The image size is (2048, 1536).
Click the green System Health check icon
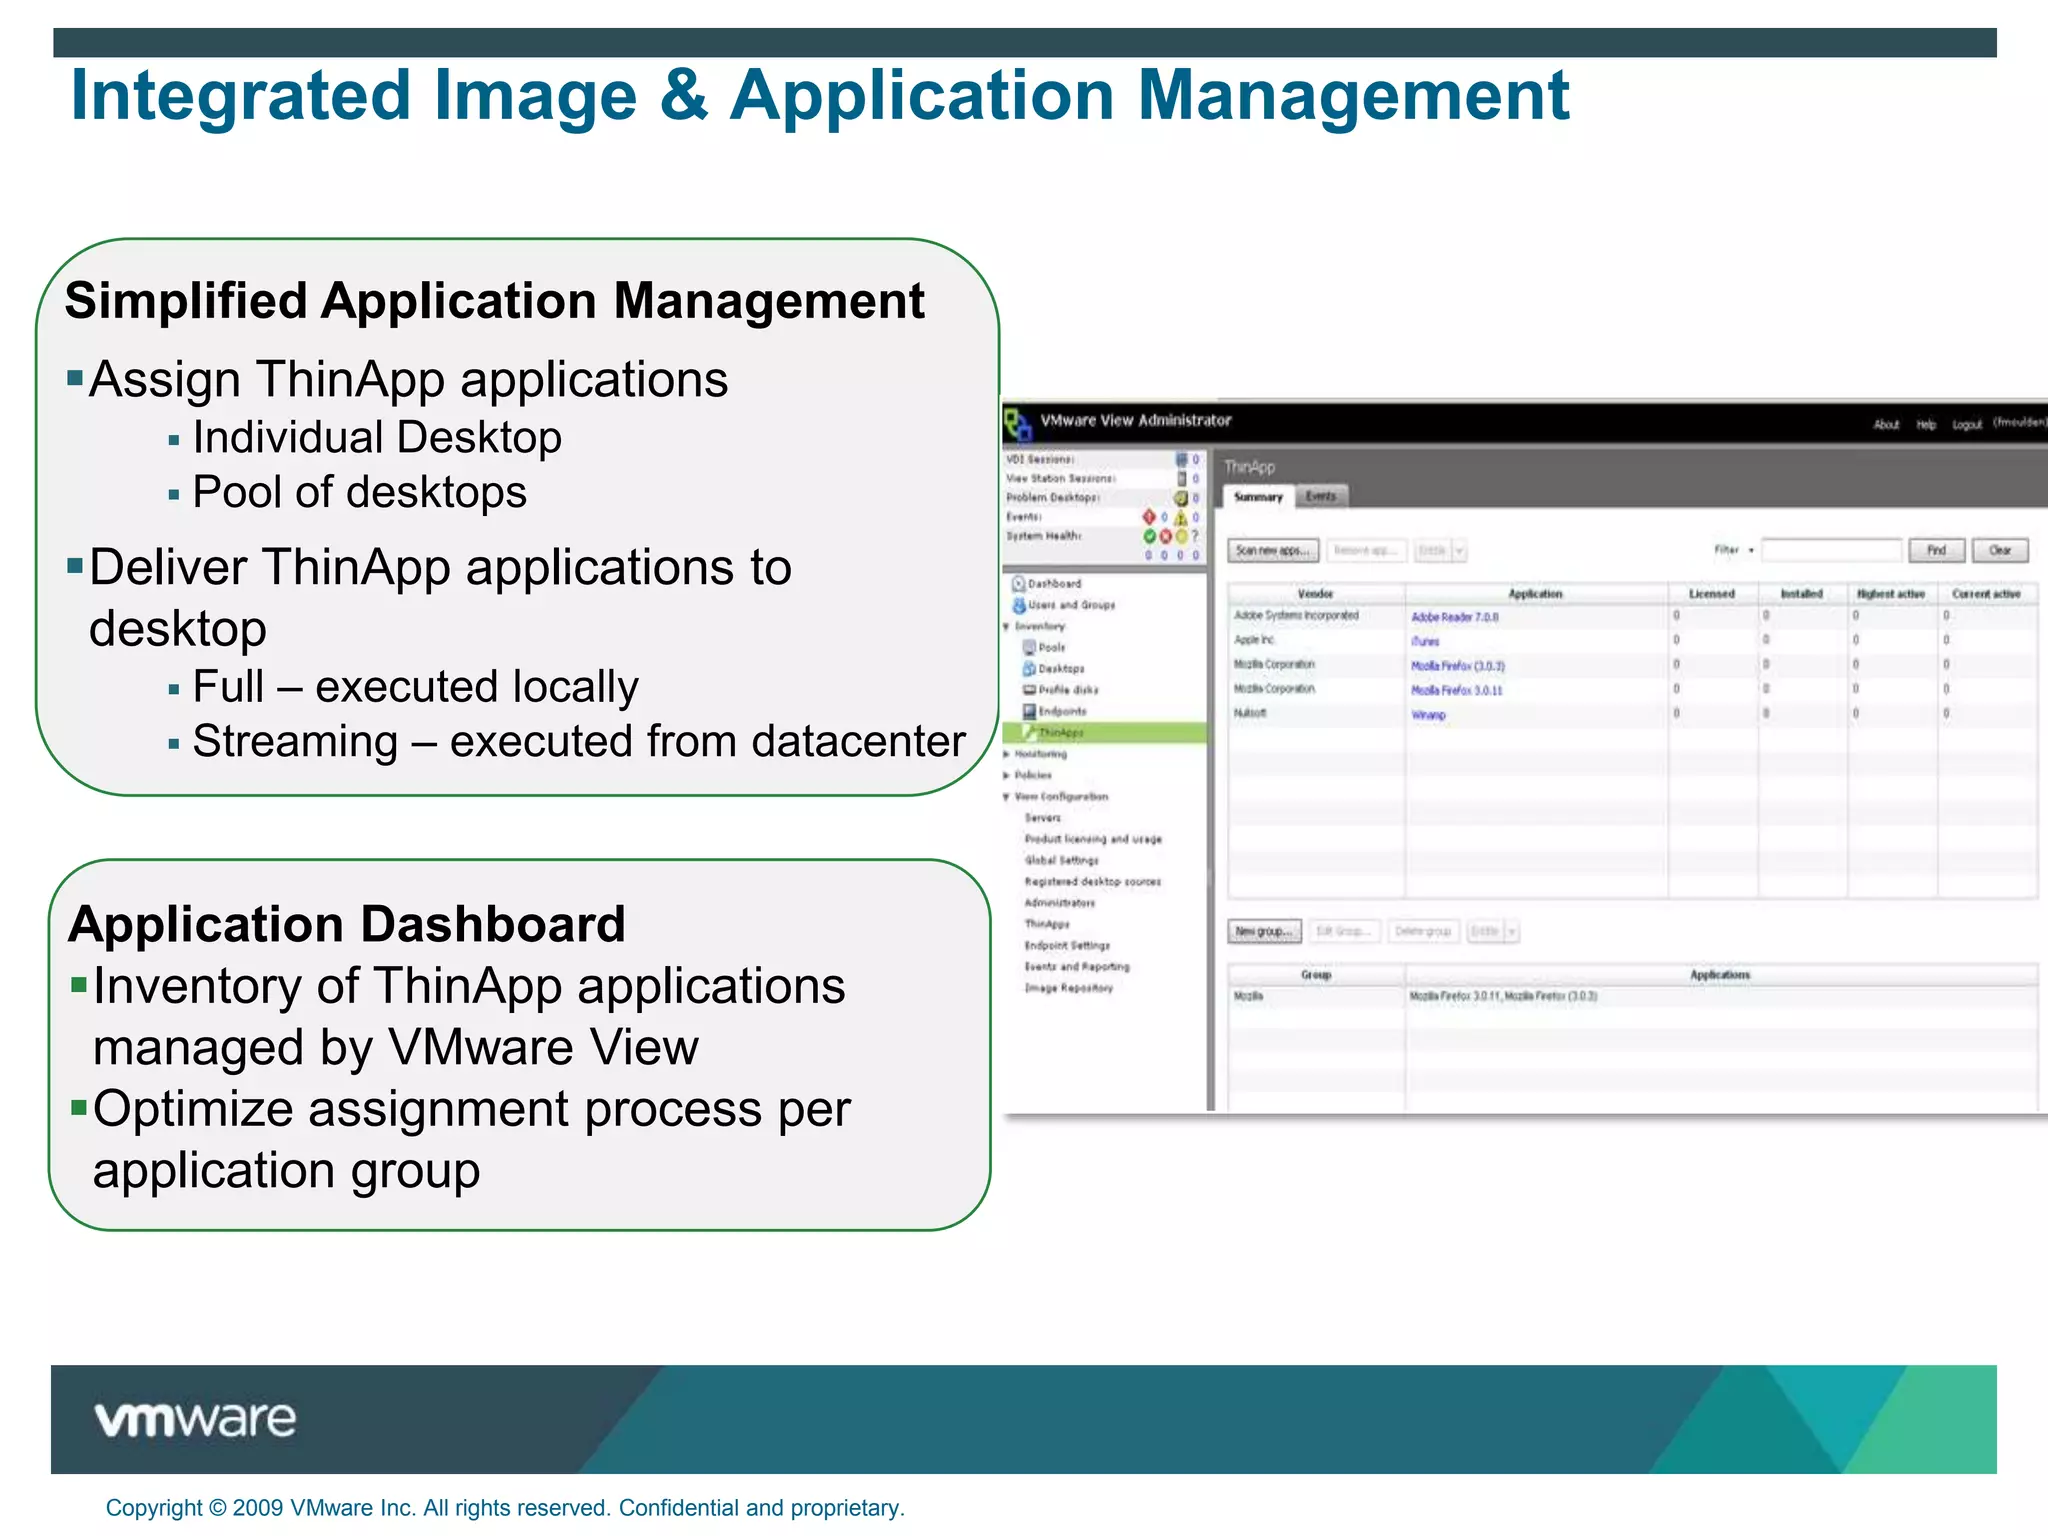[1149, 536]
